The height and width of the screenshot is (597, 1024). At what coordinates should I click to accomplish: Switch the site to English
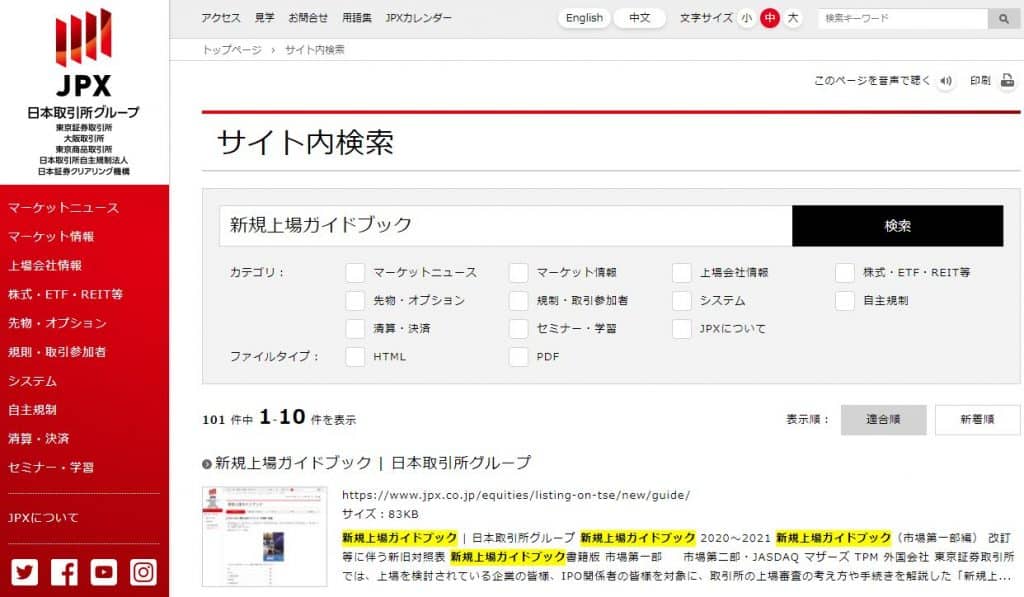tap(584, 18)
